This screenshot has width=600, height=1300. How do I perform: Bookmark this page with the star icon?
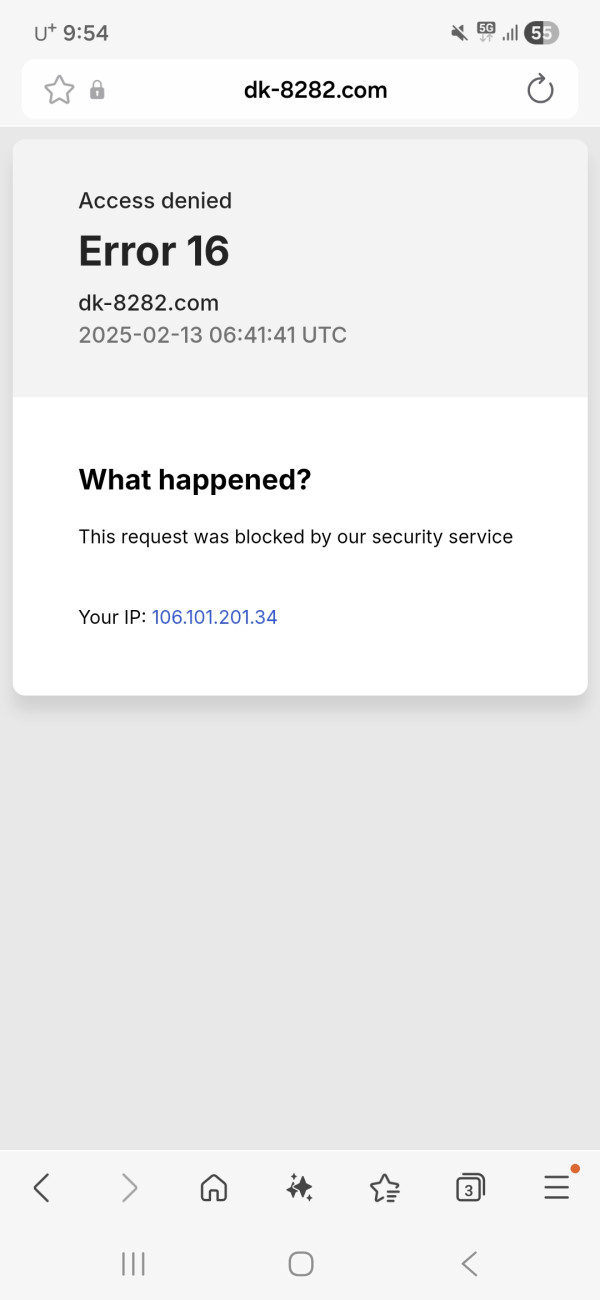[x=59, y=90]
